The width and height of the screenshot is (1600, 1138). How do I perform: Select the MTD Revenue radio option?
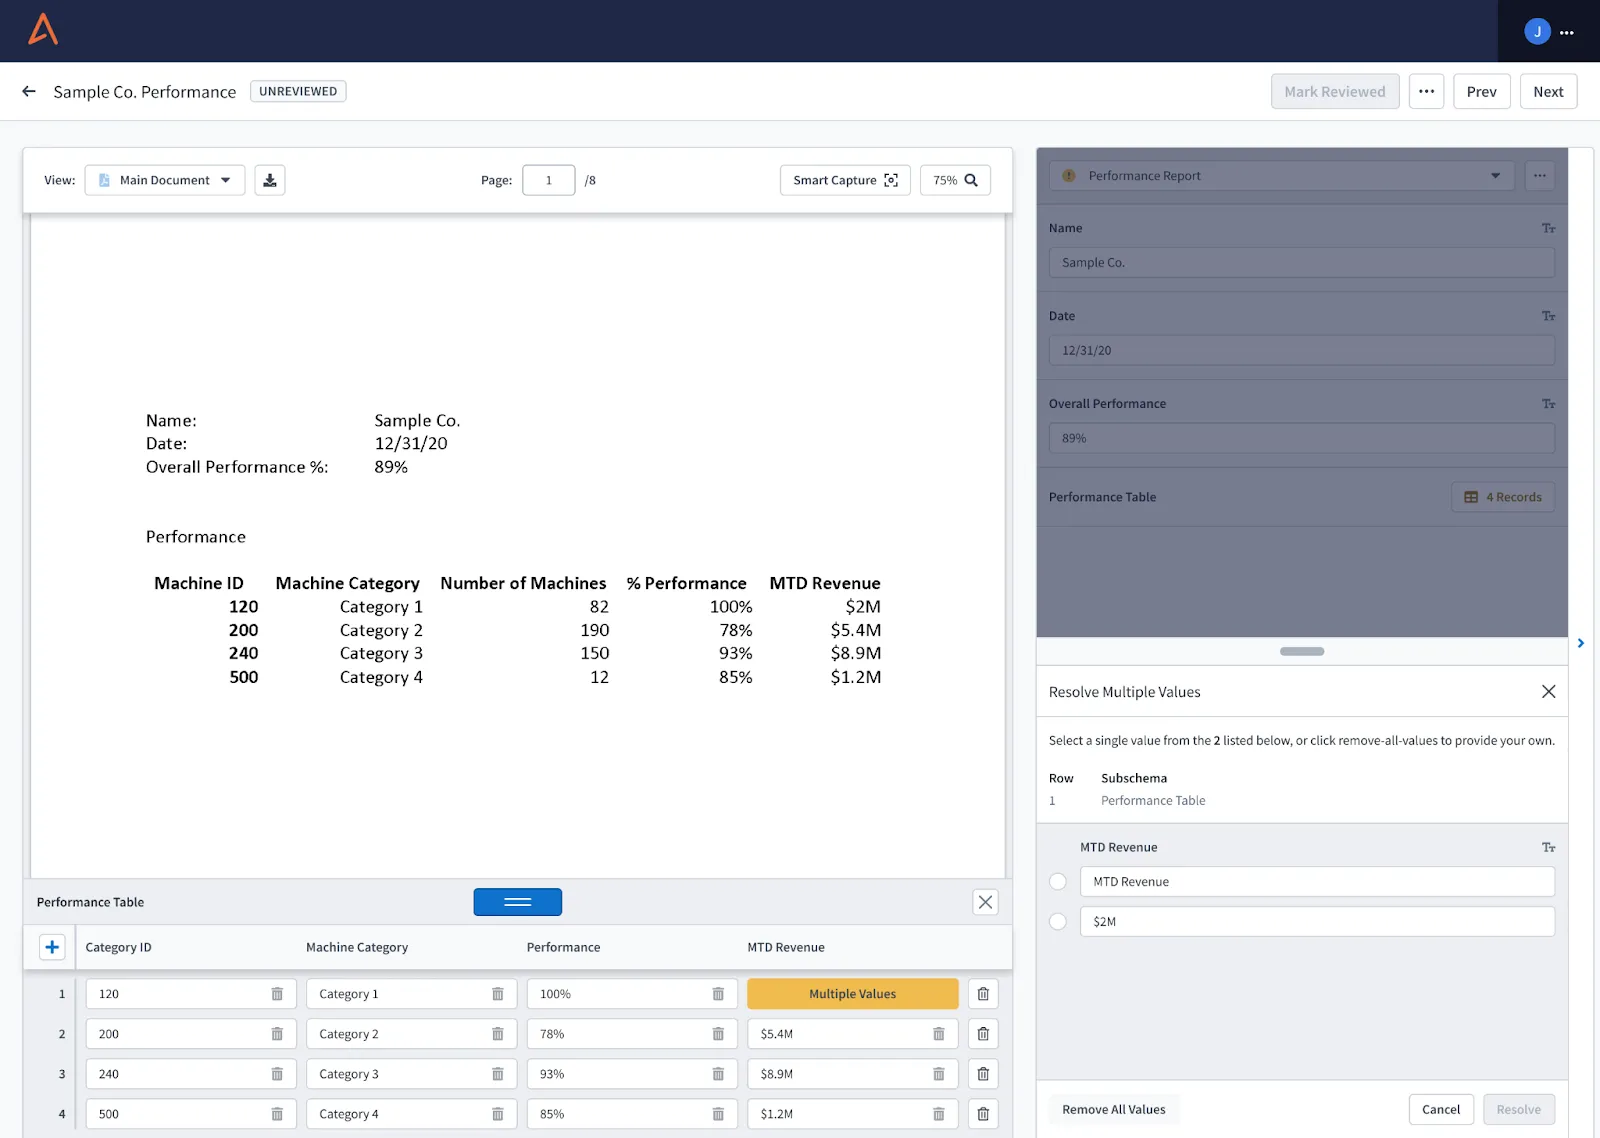click(1058, 882)
